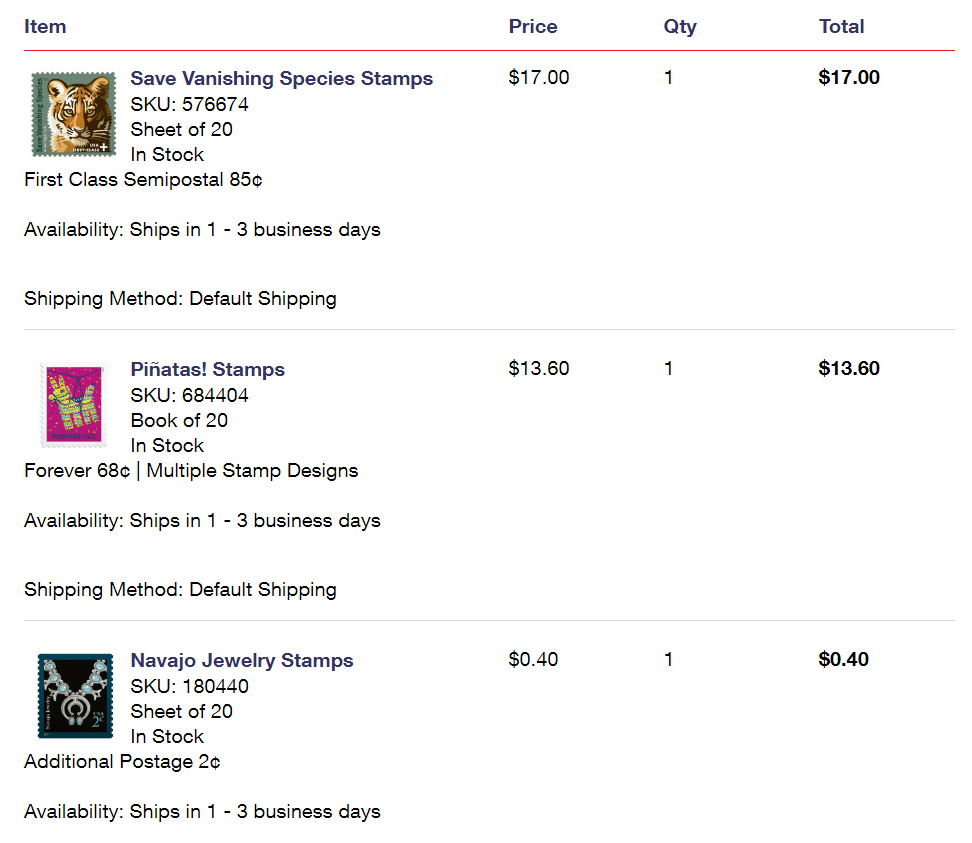Click the bold $13.60 total for Piñatas
972x843 pixels.
848,369
